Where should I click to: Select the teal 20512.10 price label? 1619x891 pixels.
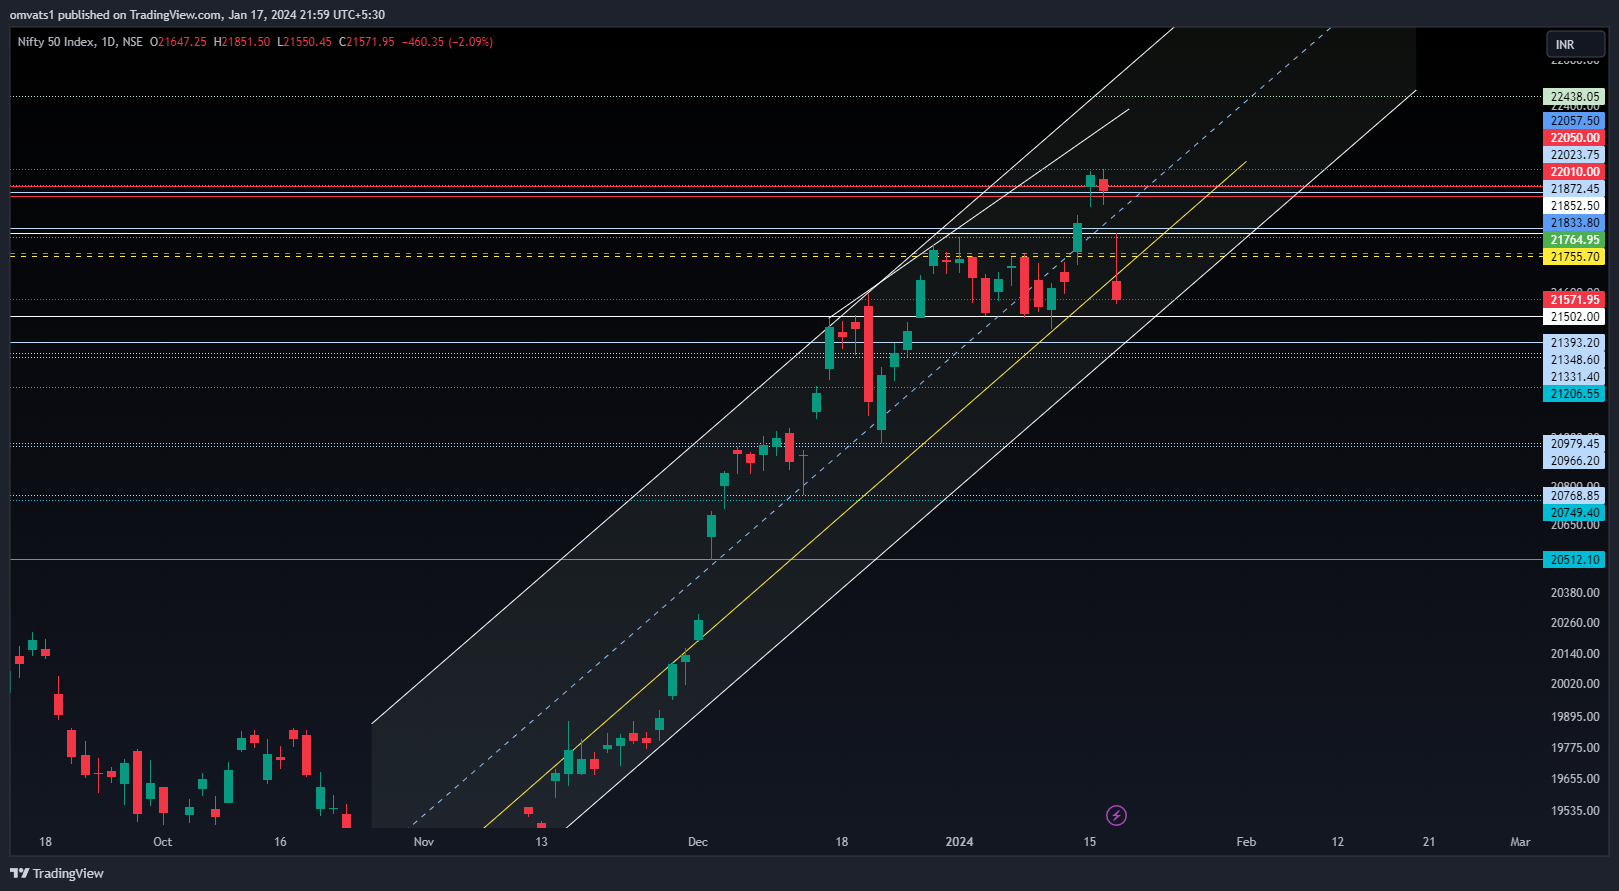tap(1574, 560)
